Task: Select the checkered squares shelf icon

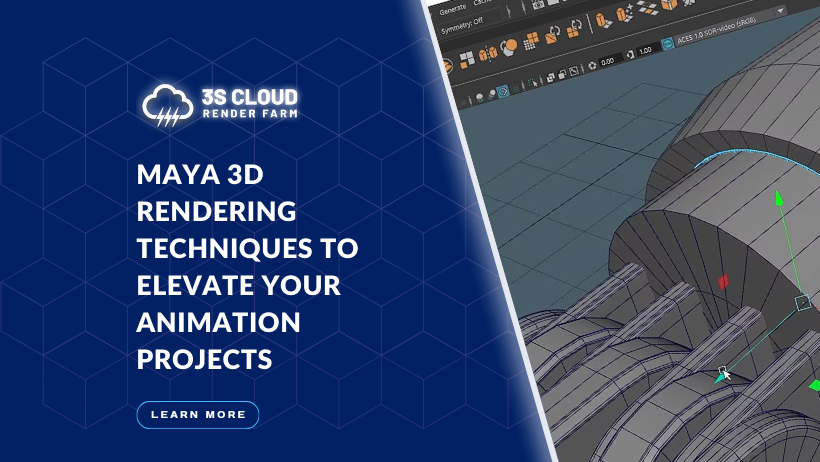Action: pos(647,7)
